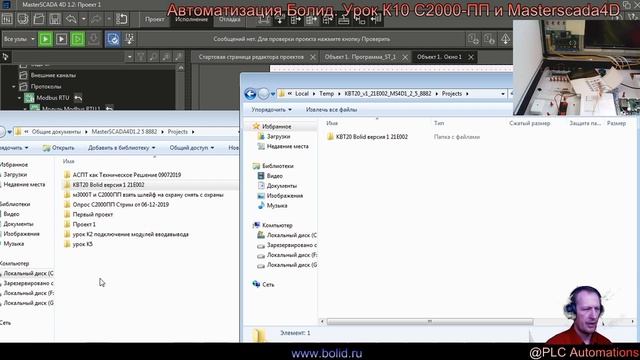This screenshot has width=640, height=360.
Task: Select folder Опрос С2000ПП Стрим от 06-12-2019
Action: 120,204
